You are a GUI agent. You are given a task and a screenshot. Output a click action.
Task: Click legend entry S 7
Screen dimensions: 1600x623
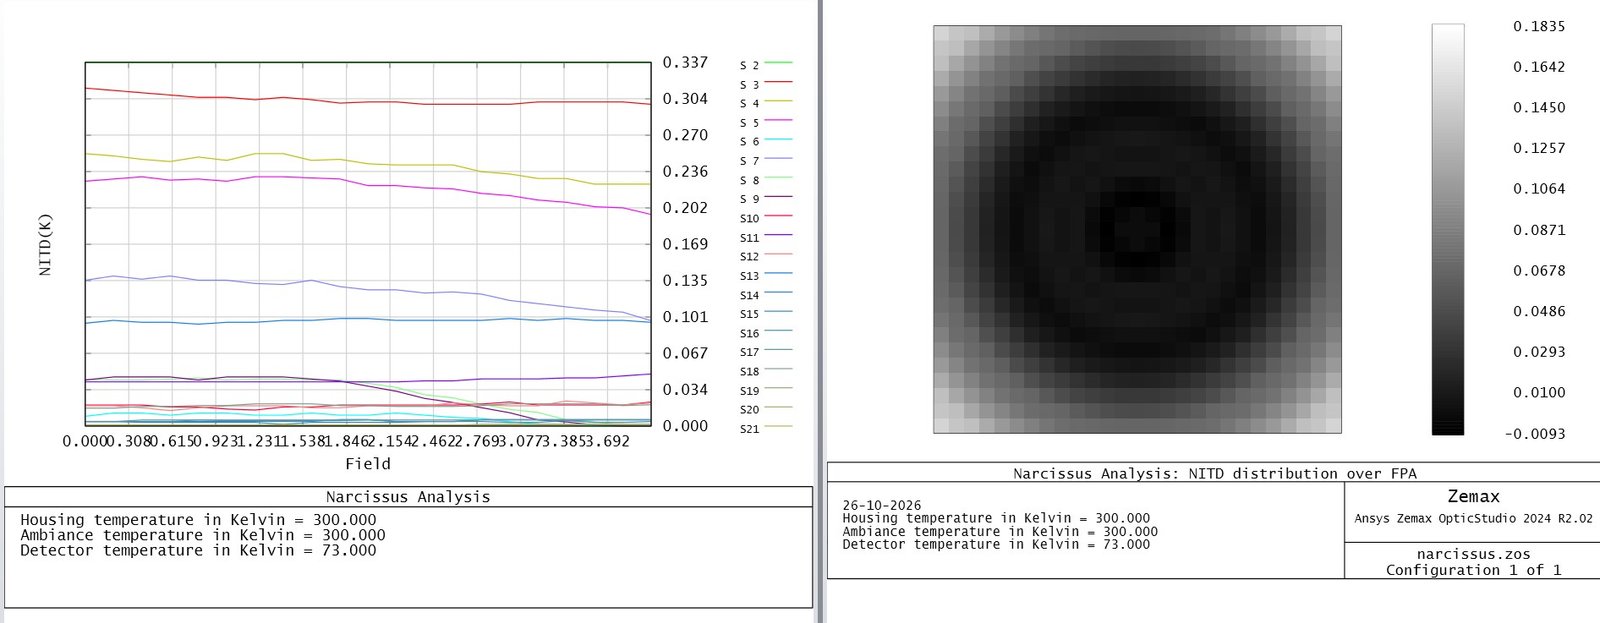click(x=766, y=160)
